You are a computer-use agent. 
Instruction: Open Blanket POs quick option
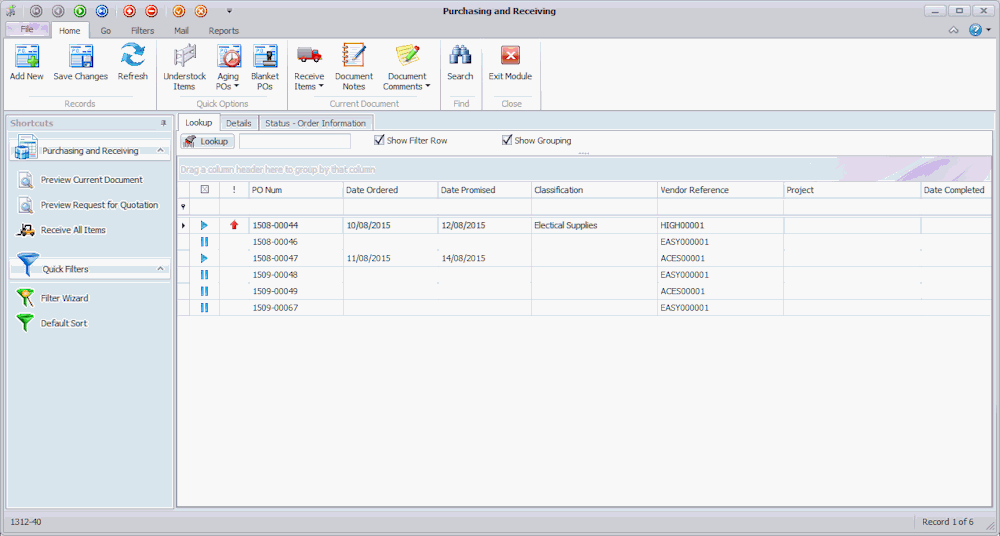click(264, 64)
